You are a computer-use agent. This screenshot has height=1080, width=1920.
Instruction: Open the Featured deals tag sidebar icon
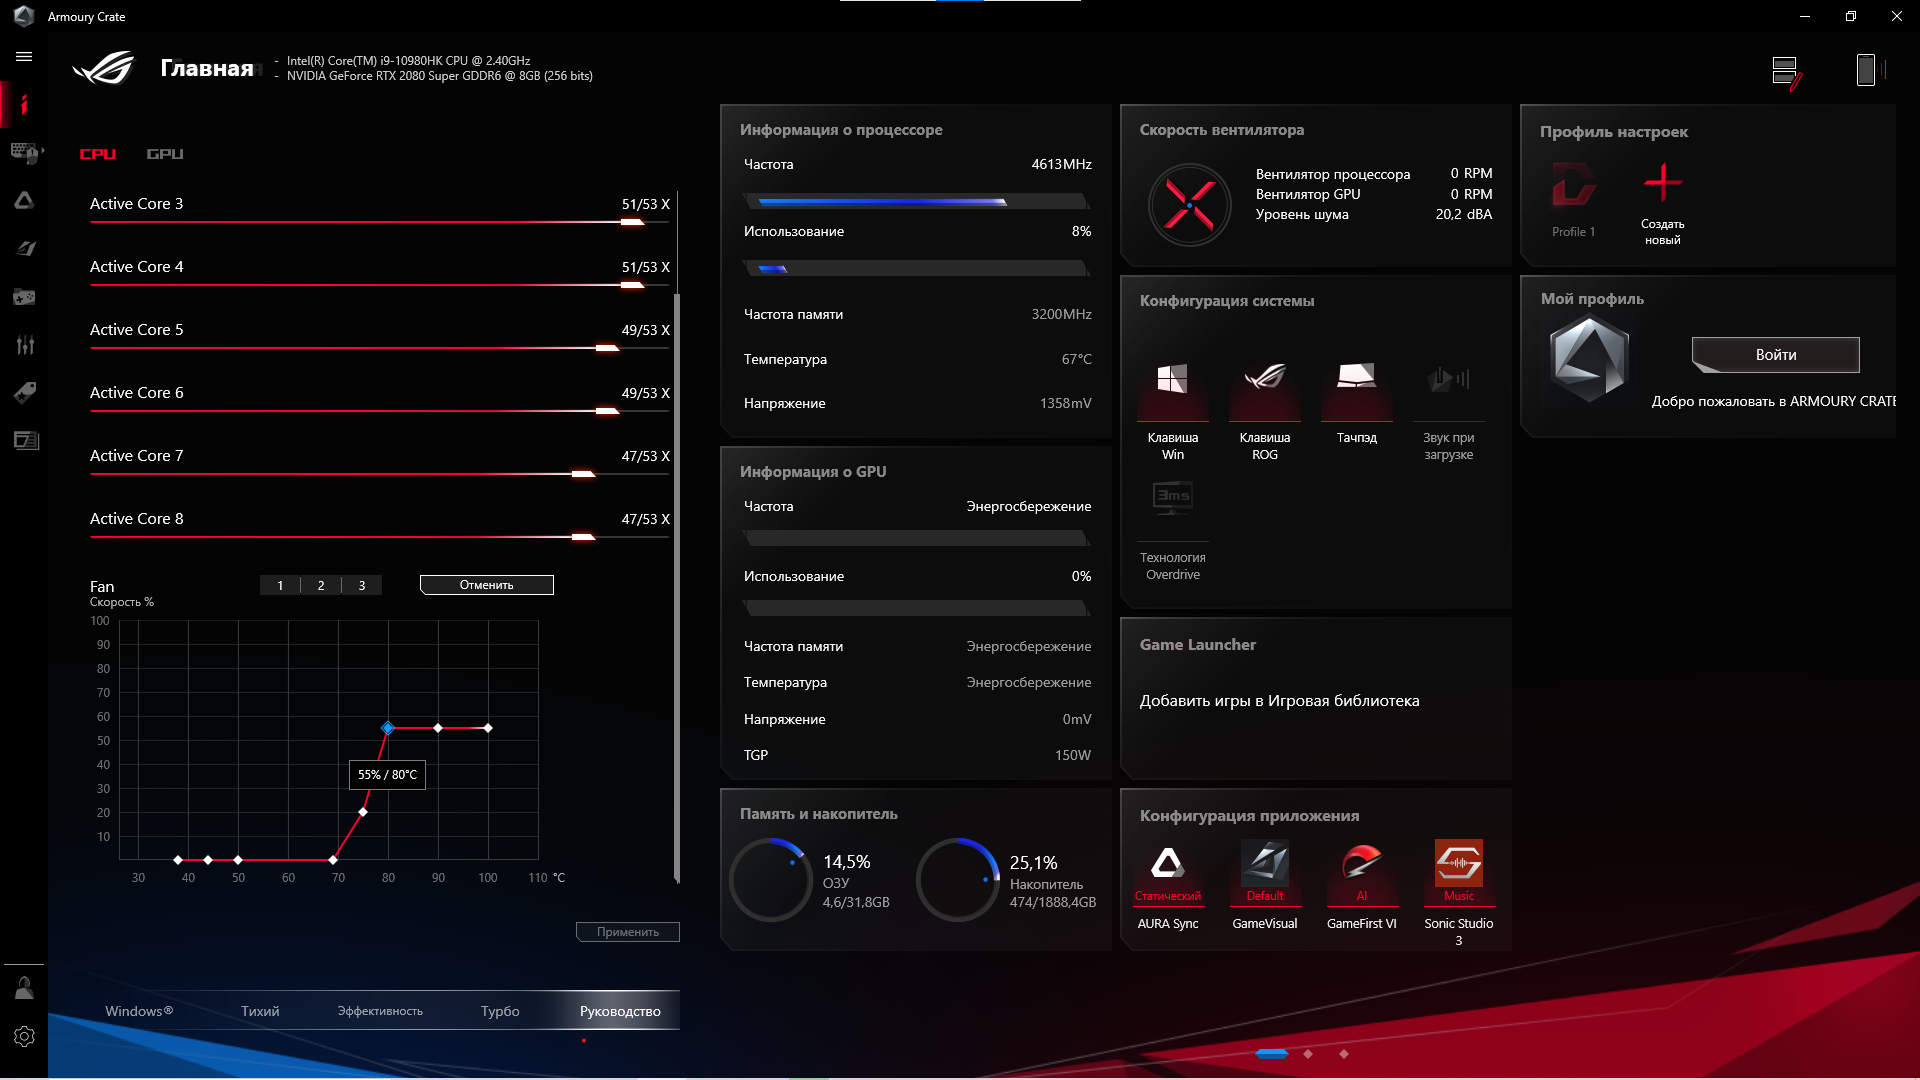pyautogui.click(x=24, y=392)
